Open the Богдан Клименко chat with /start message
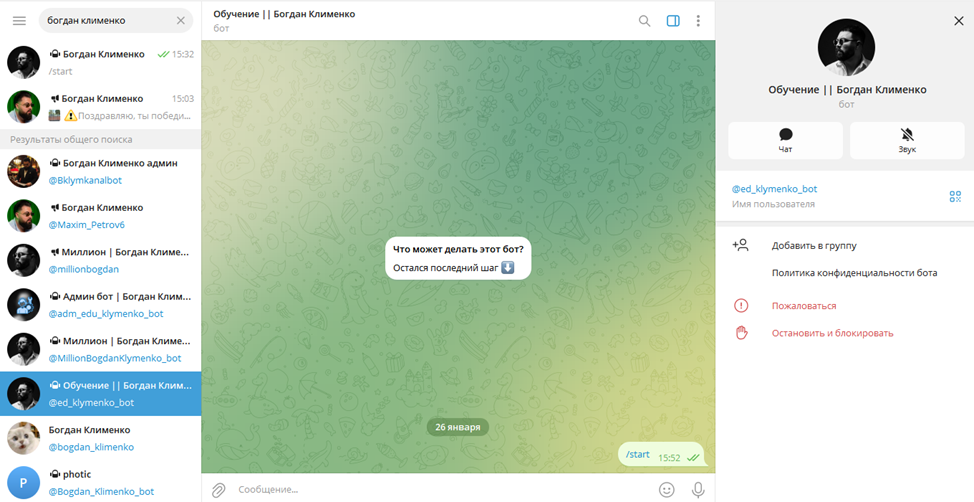Viewport: 974px width, 502px height. [101, 62]
